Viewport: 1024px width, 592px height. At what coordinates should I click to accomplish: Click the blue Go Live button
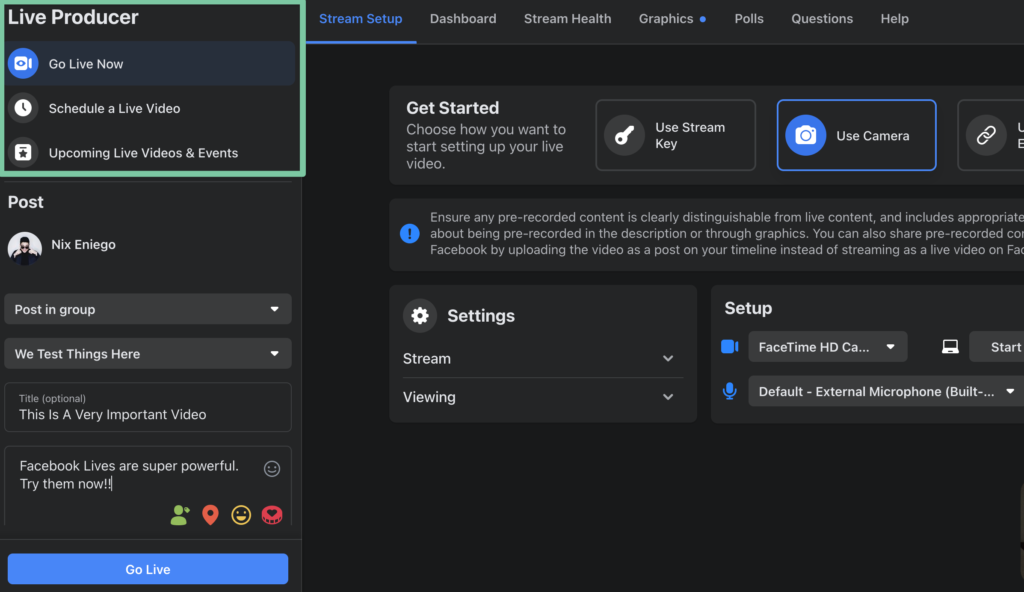click(x=148, y=568)
